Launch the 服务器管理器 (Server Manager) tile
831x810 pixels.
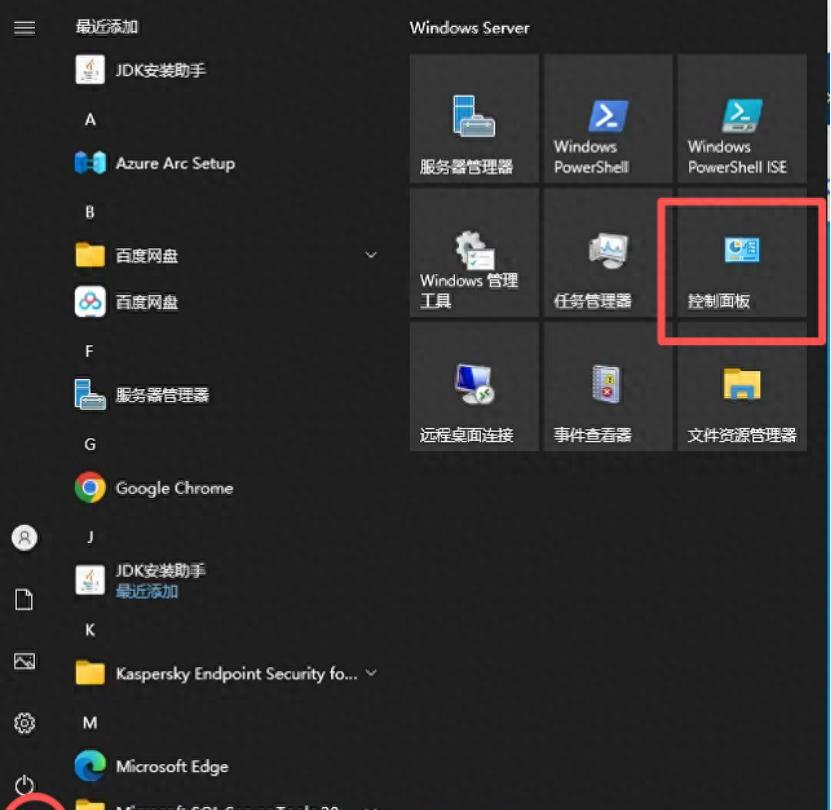473,118
